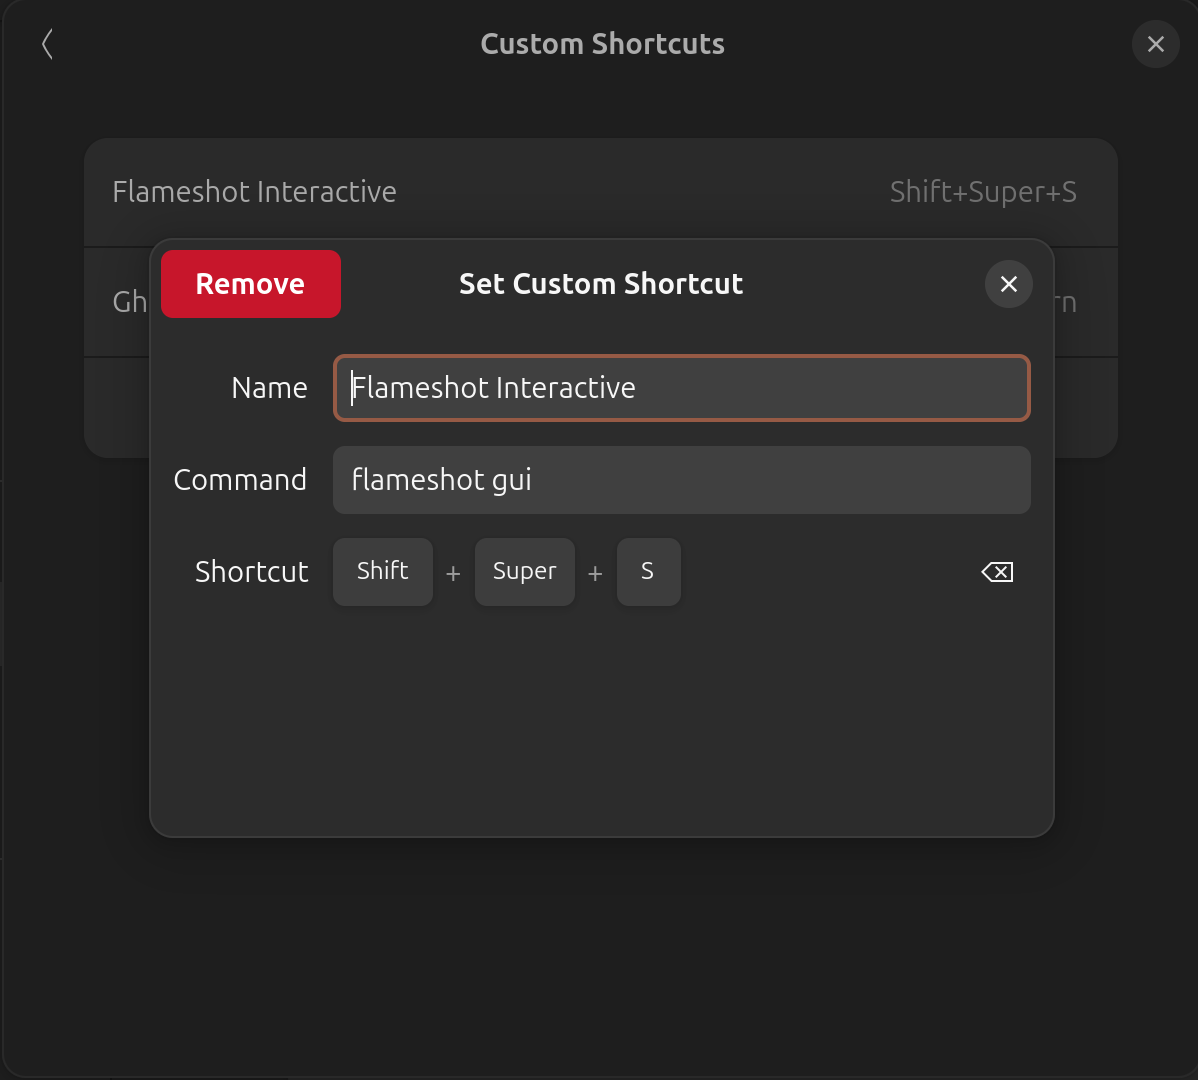Click the Command label

coord(240,480)
